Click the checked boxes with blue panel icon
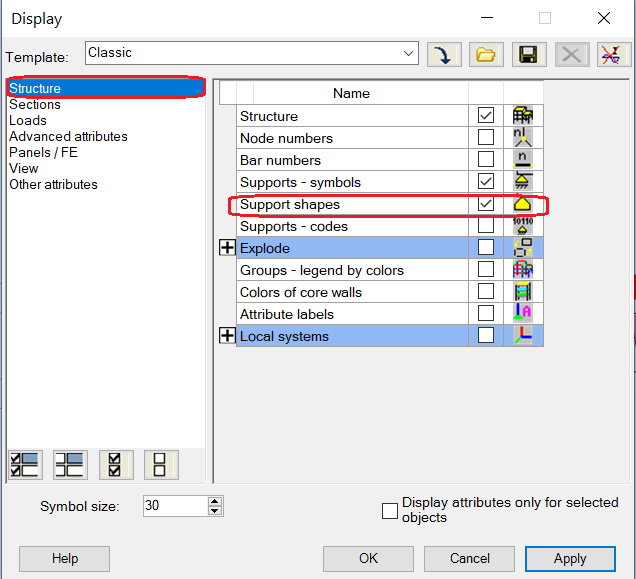Image resolution: width=636 pixels, height=579 pixels. [25, 465]
